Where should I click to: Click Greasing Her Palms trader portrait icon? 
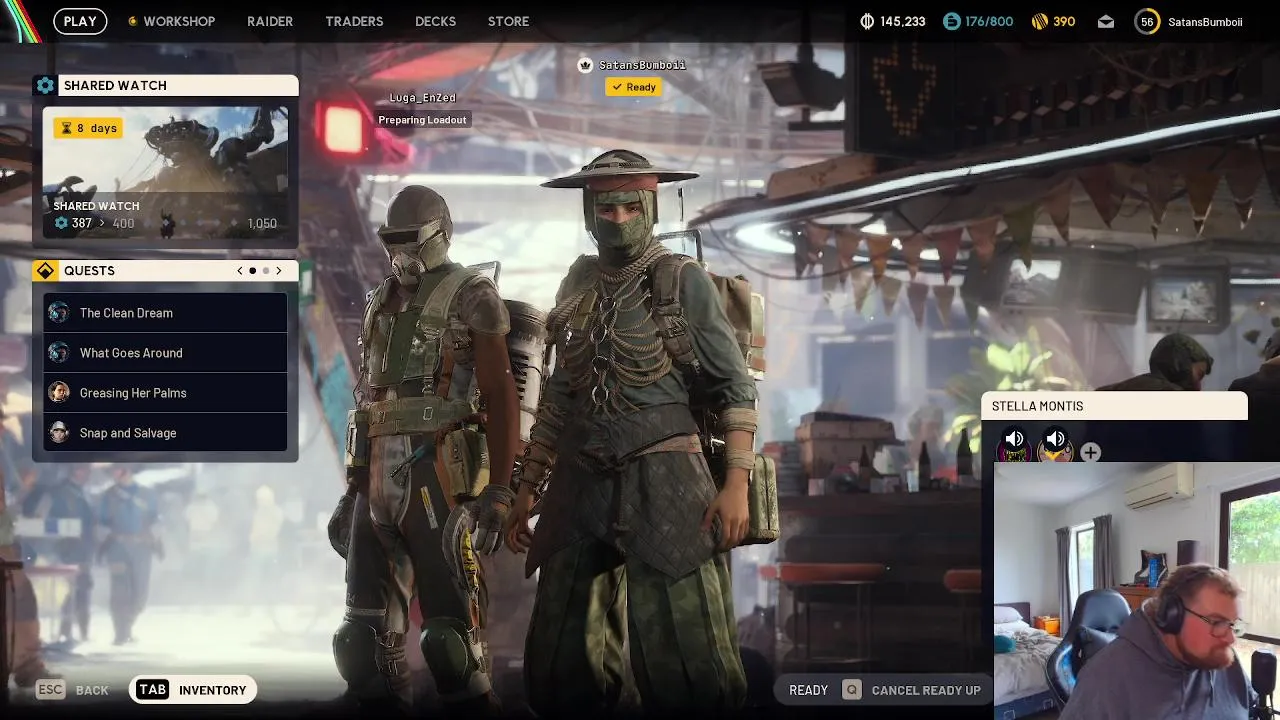[59, 393]
